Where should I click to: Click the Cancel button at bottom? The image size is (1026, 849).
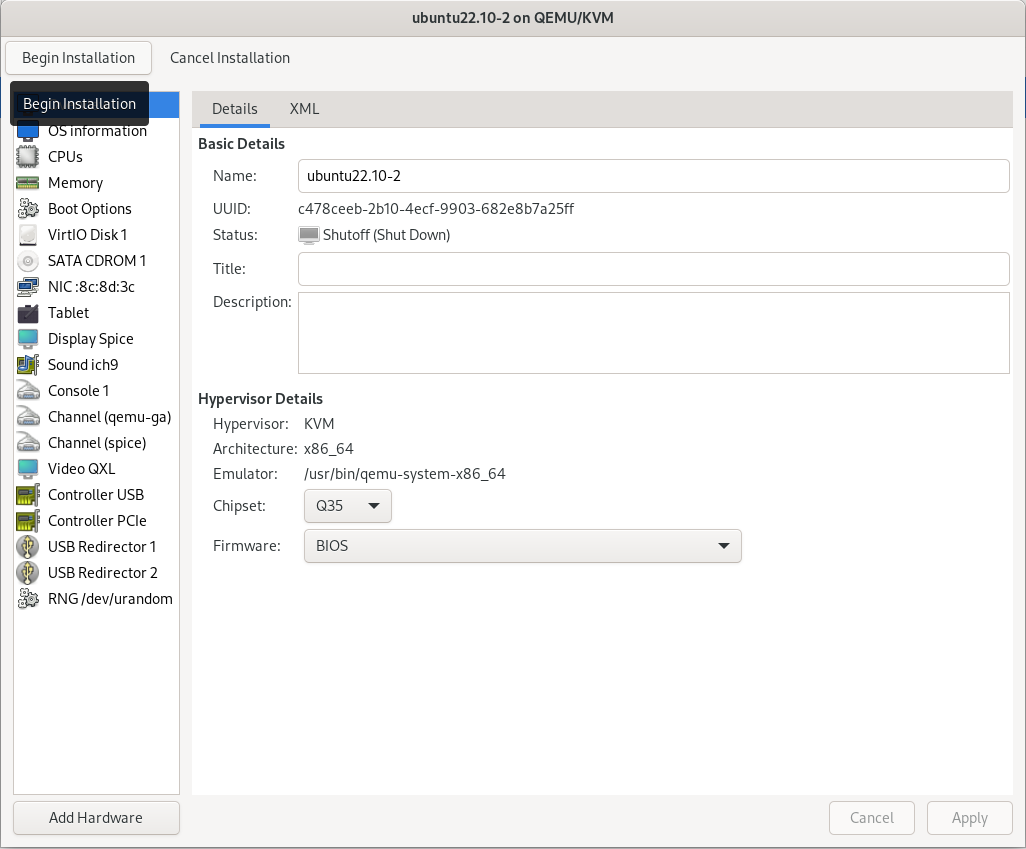[x=872, y=818]
